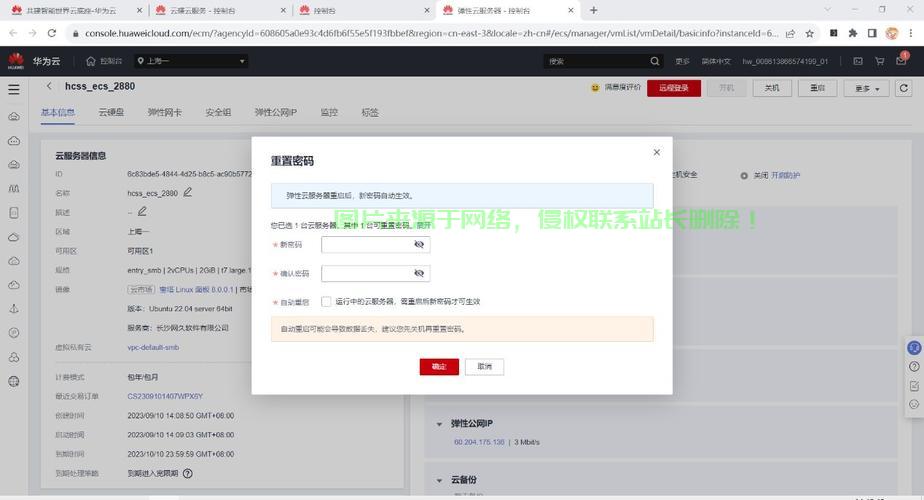Click the first cloud icon in left sidebar
Screen dimensions: 924x500
pyautogui.click(x=14, y=117)
